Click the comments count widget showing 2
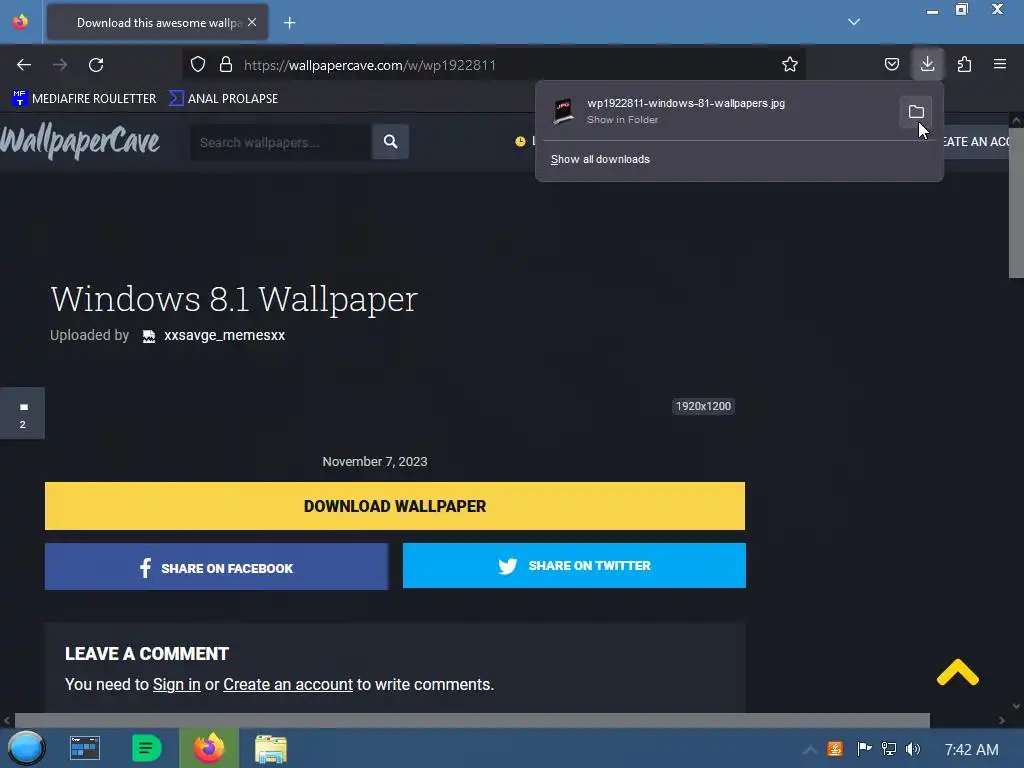The image size is (1024, 768). pos(23,413)
